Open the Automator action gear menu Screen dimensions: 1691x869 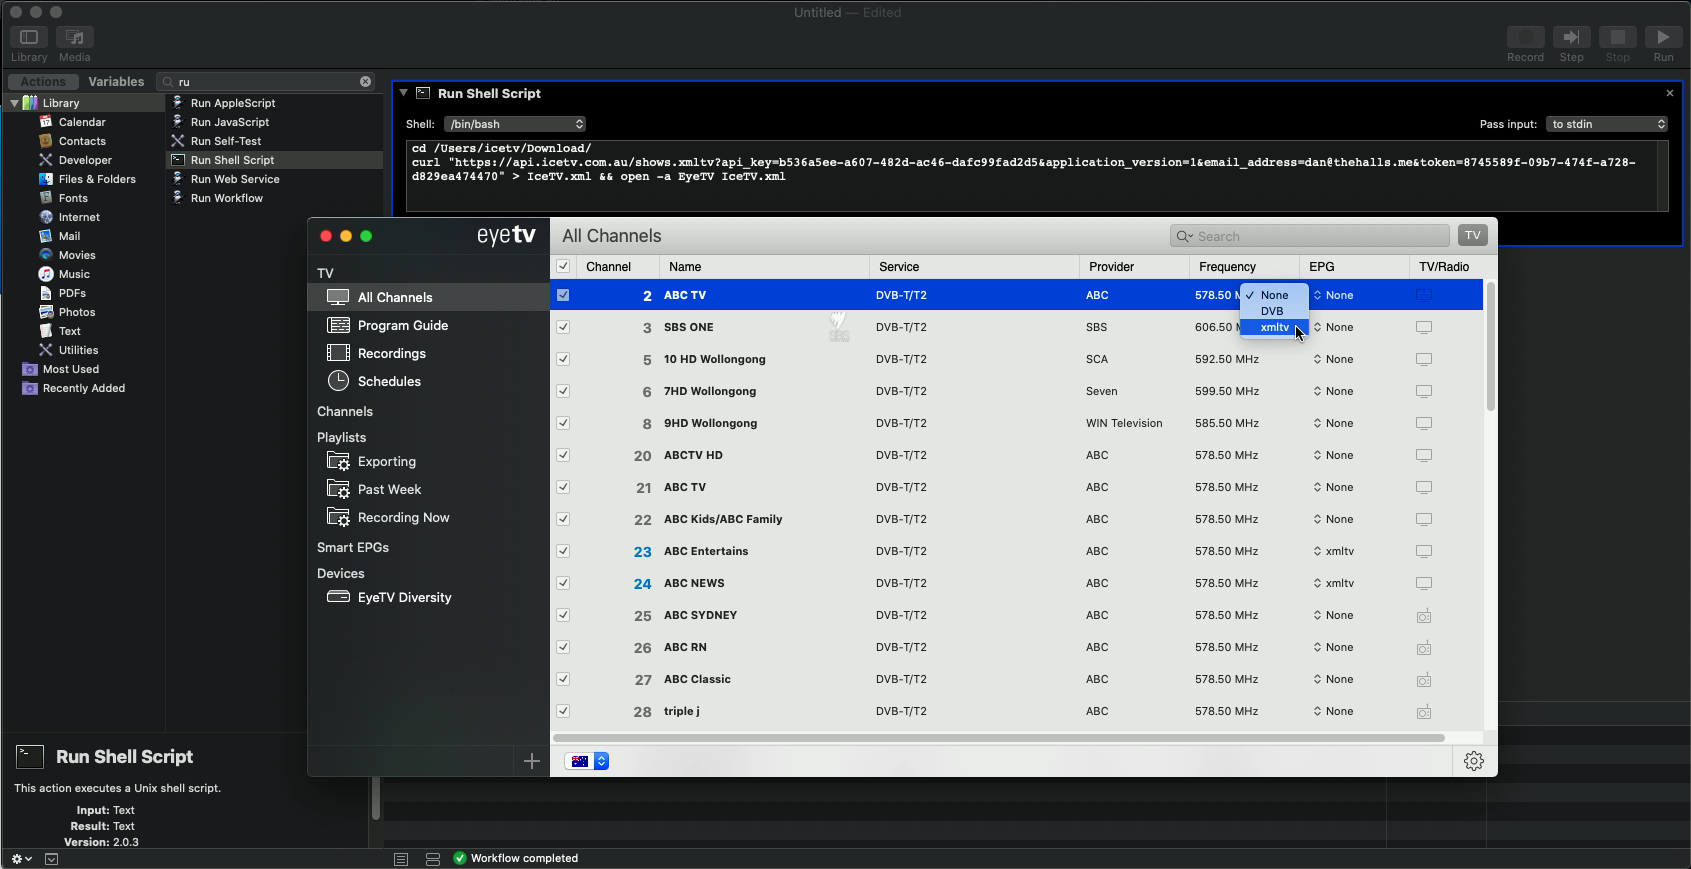pos(21,859)
